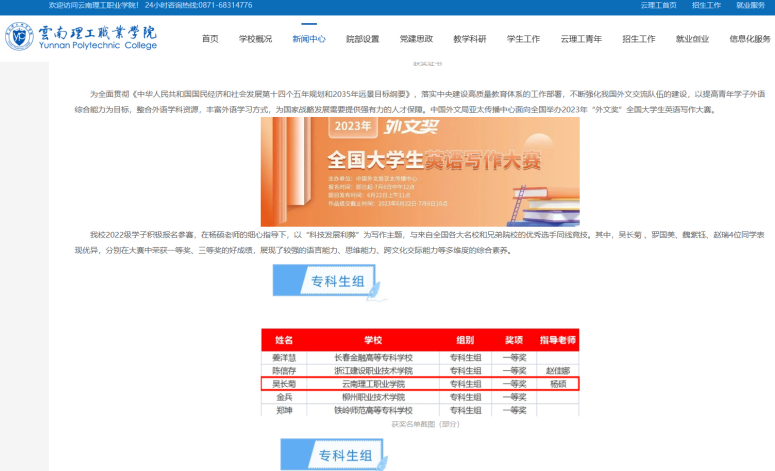The height and width of the screenshot is (471, 775).
Task: Click the name 金兵 in the table
Action: pyautogui.click(x=284, y=397)
